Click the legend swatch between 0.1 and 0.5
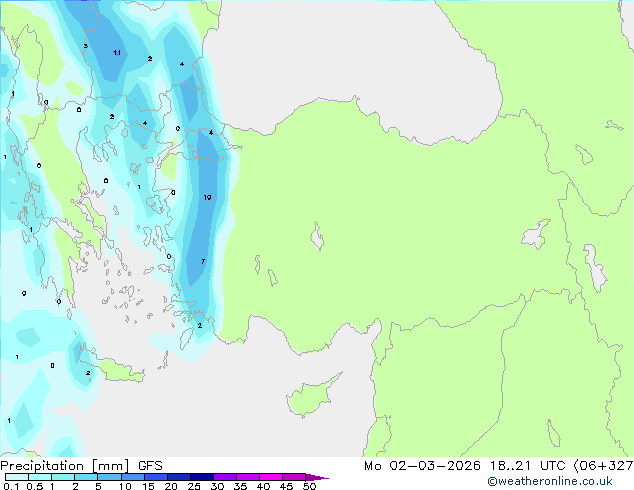The image size is (634, 490). pyautogui.click(x=17, y=477)
